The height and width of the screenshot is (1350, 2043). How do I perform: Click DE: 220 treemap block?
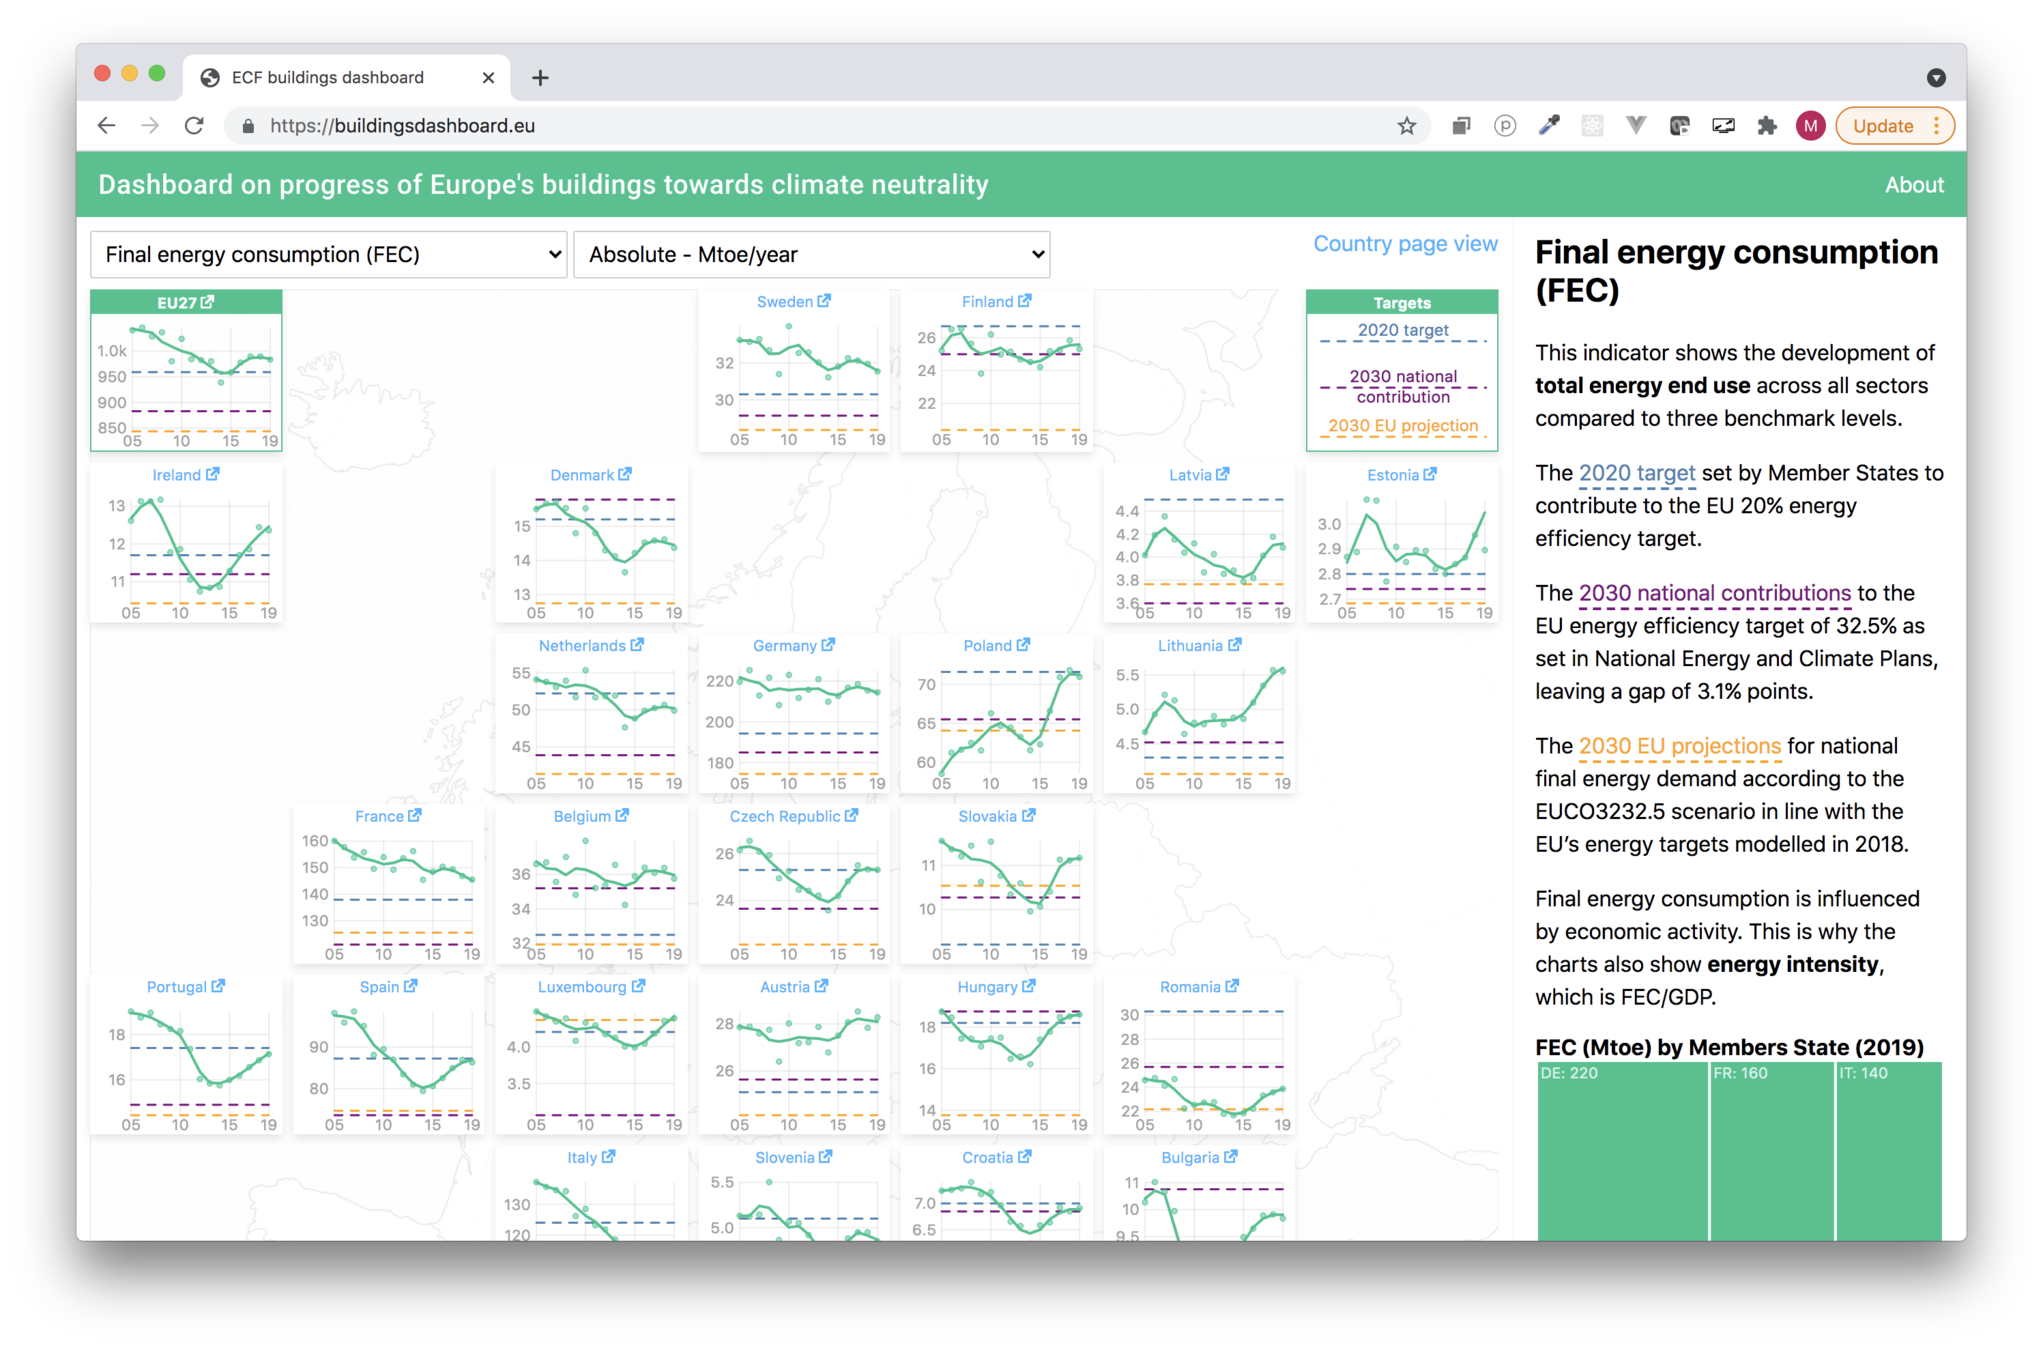pos(1621,1150)
